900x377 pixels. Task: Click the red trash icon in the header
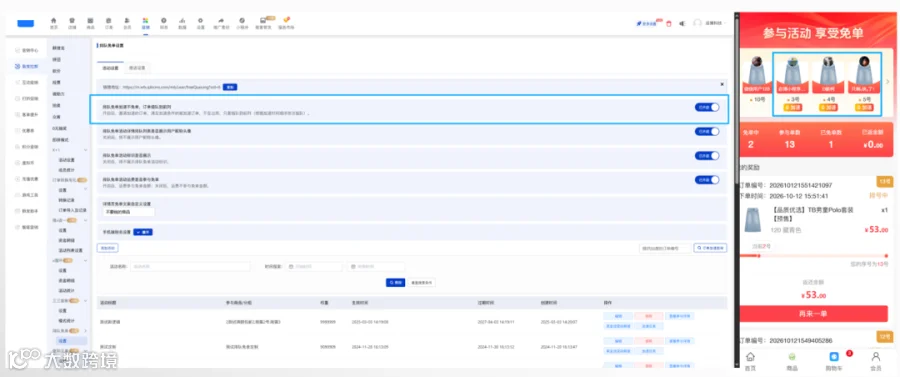669,24
